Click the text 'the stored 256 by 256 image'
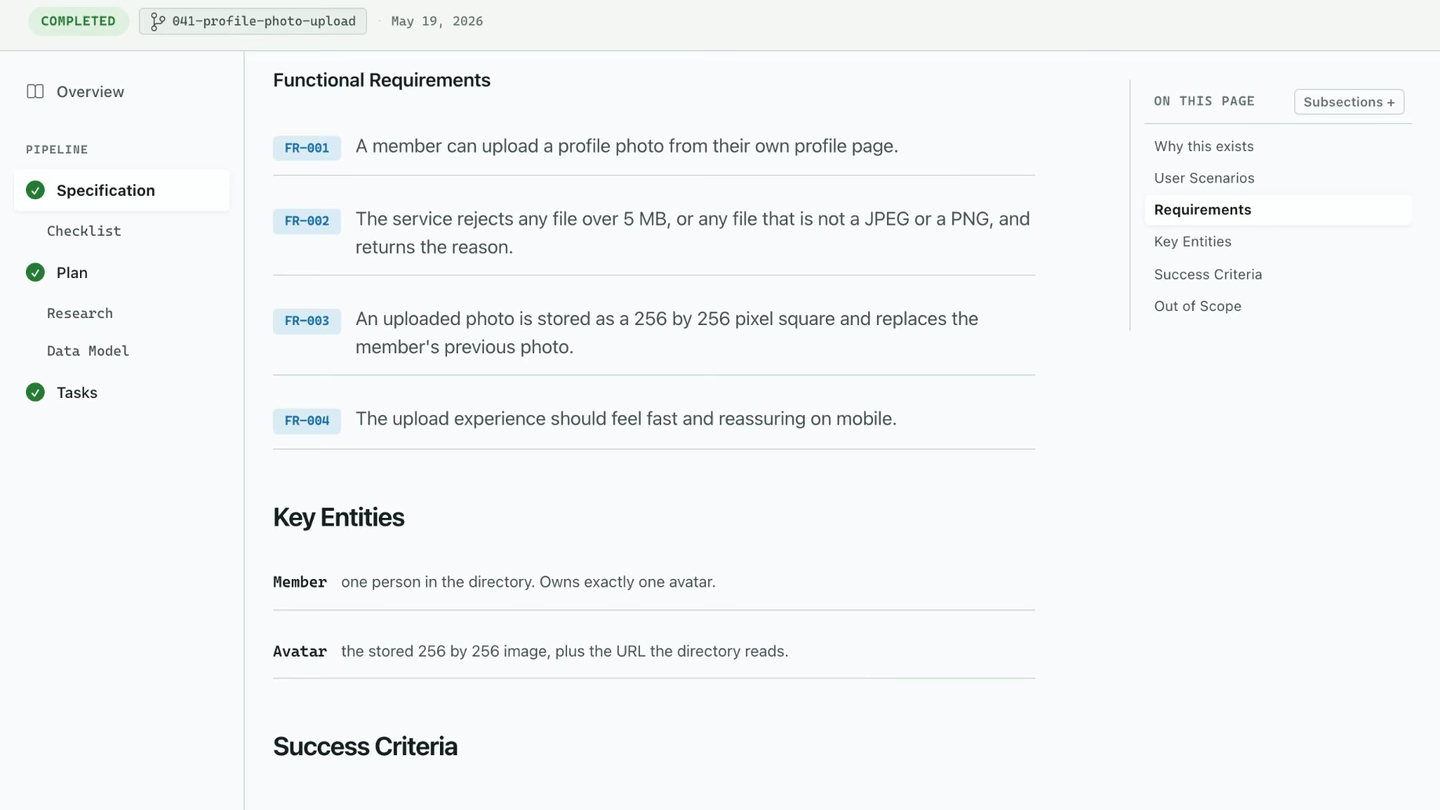 [445, 651]
